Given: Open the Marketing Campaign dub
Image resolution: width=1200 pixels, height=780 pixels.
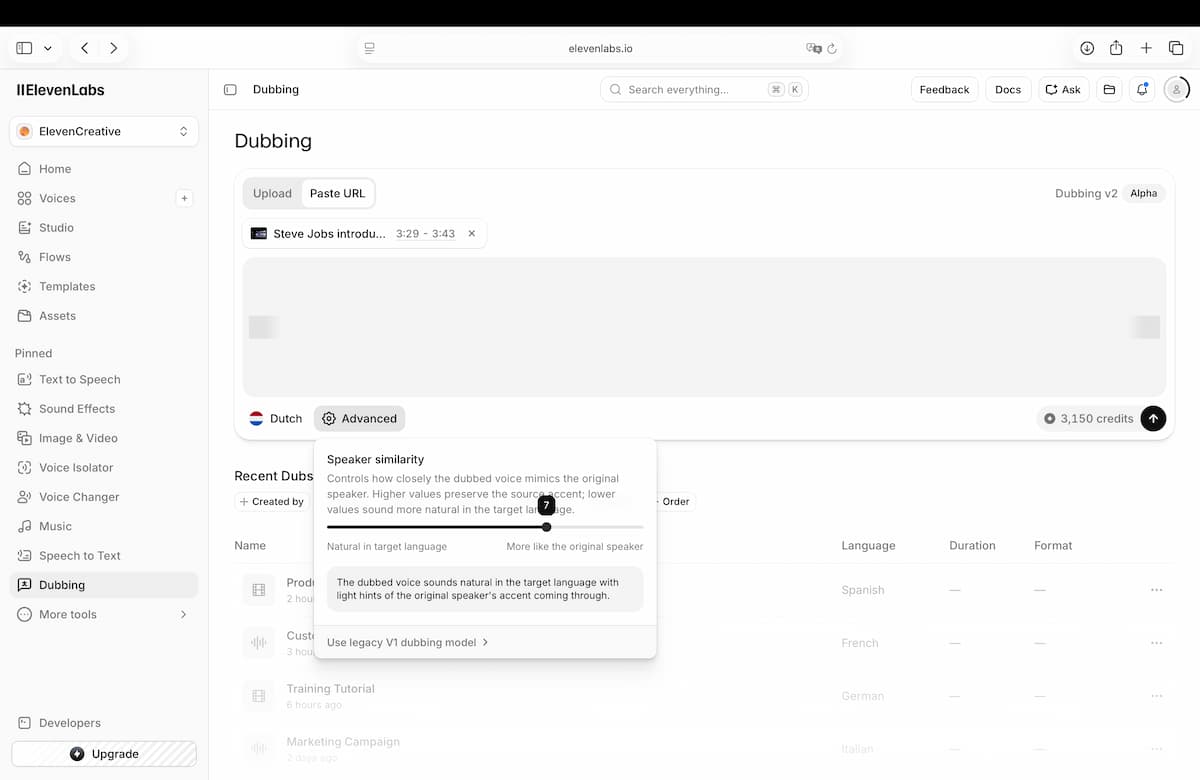Looking at the screenshot, I should coord(704,749).
